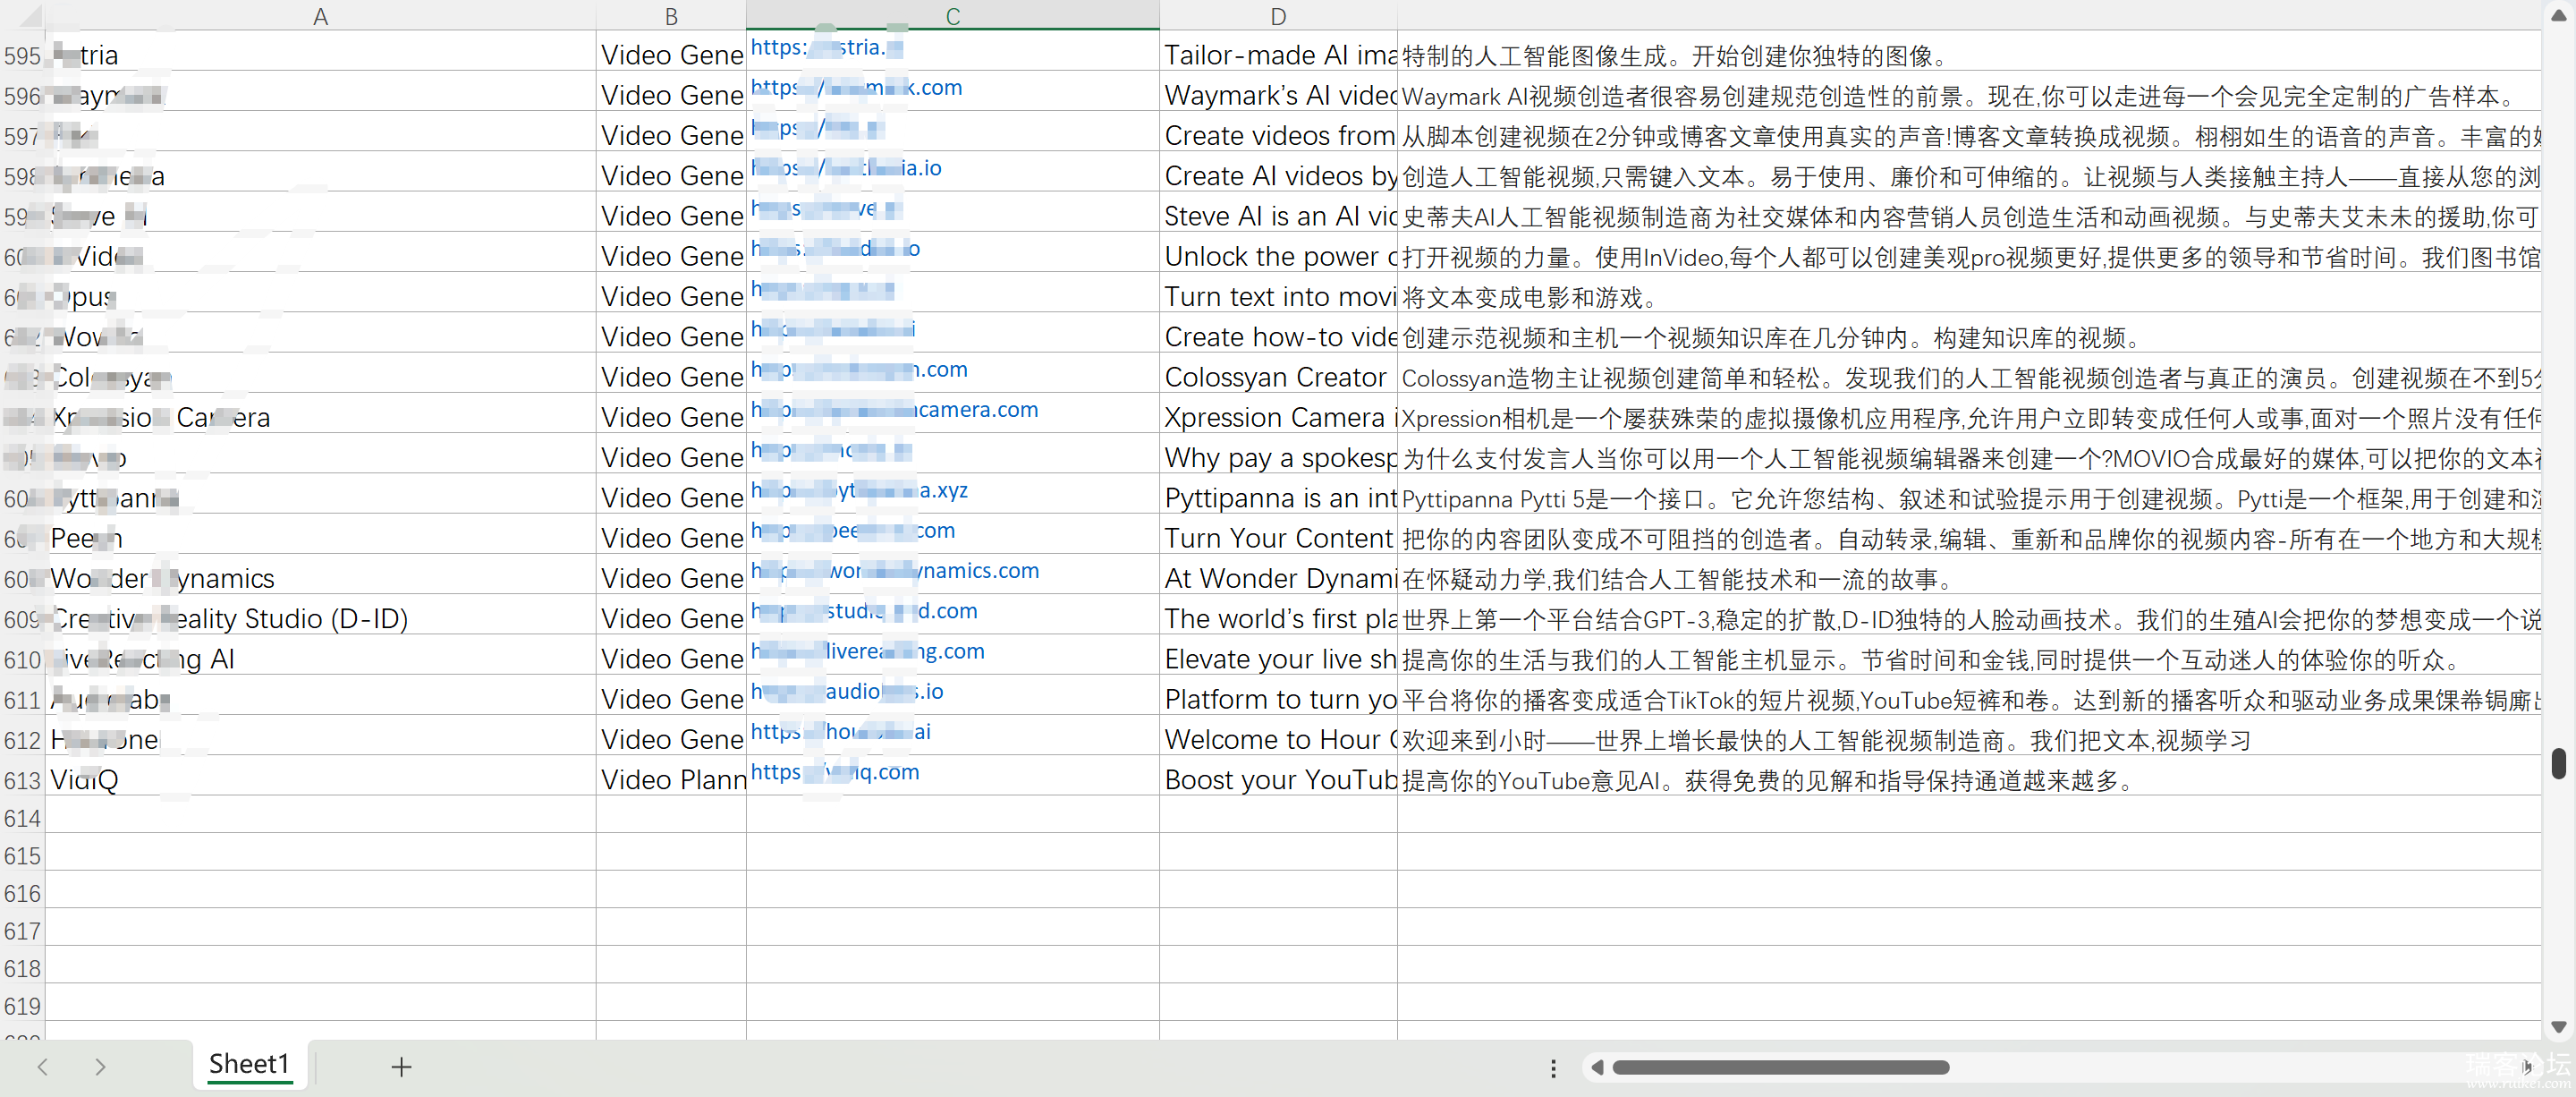The height and width of the screenshot is (1097, 2576).
Task: Select the Sheet1 tab
Action: [x=249, y=1064]
